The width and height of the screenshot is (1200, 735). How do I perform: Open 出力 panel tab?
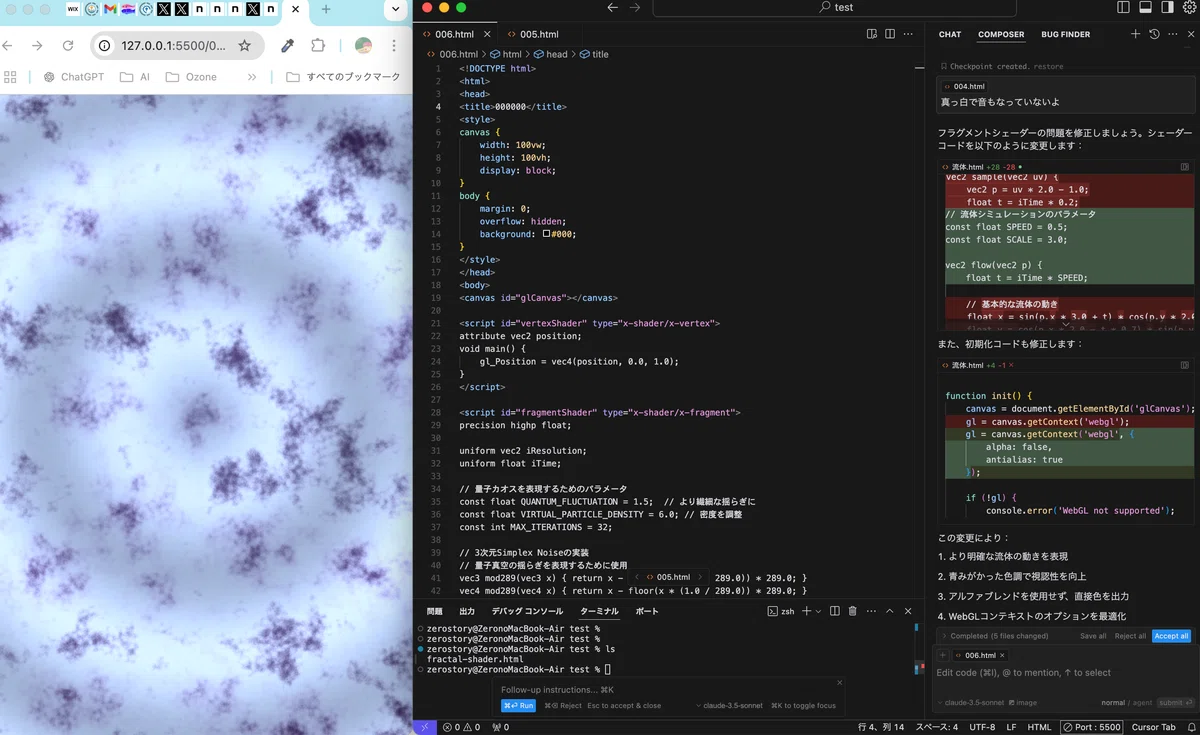pyautogui.click(x=467, y=611)
